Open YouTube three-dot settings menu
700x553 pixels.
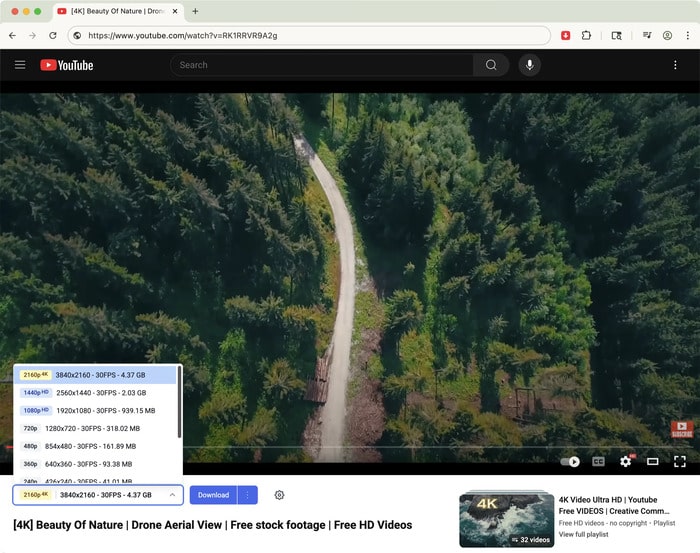675,65
